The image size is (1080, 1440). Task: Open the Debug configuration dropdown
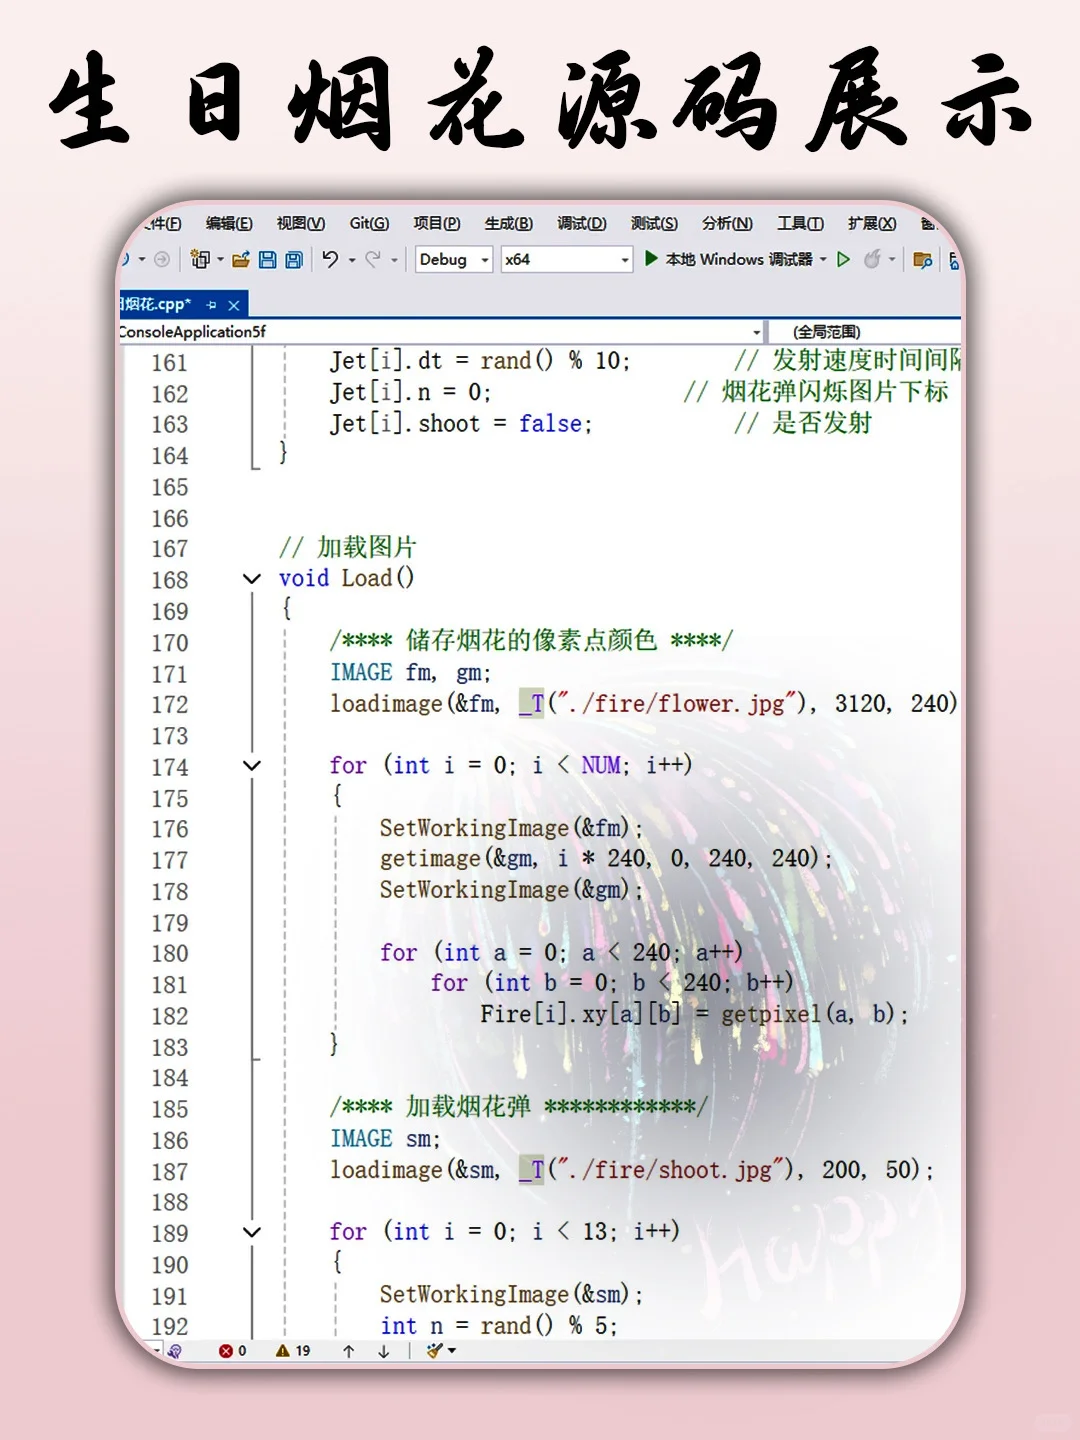454,260
